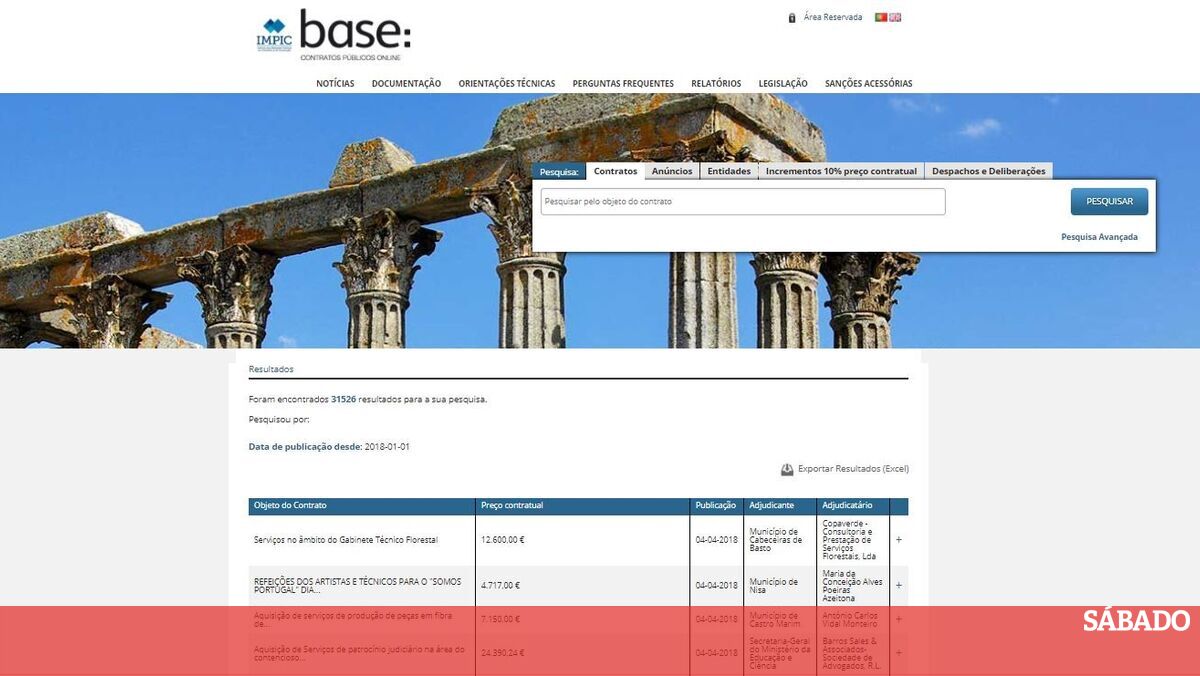
Task: Switch to the Entidades tab
Action: 729,171
